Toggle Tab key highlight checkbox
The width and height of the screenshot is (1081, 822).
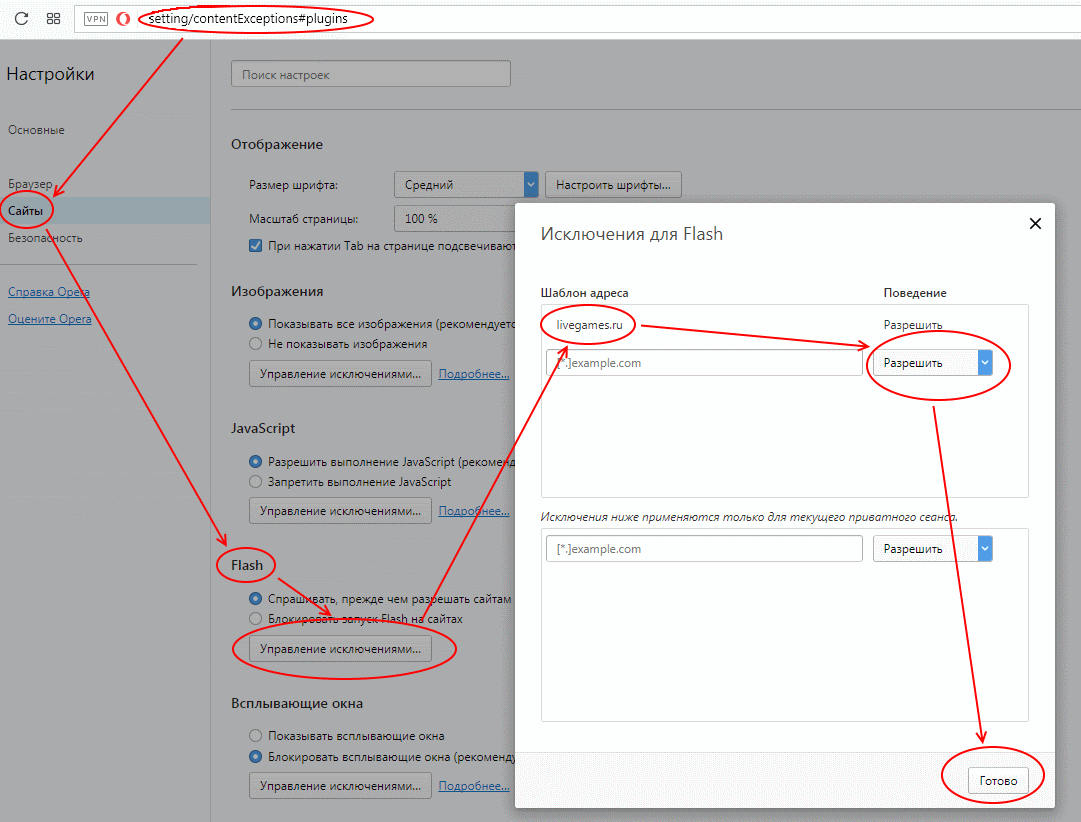255,246
